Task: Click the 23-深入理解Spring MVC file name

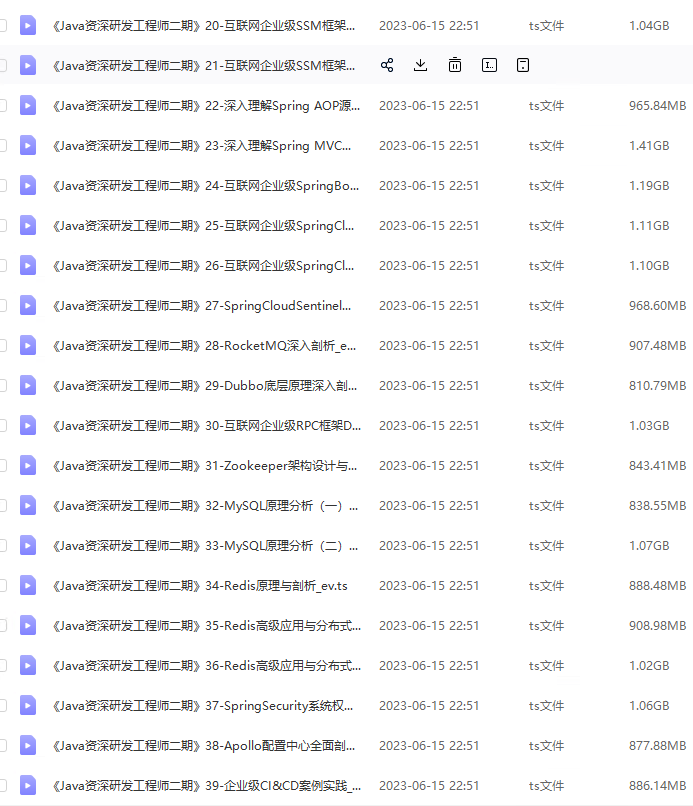Action: [201, 145]
